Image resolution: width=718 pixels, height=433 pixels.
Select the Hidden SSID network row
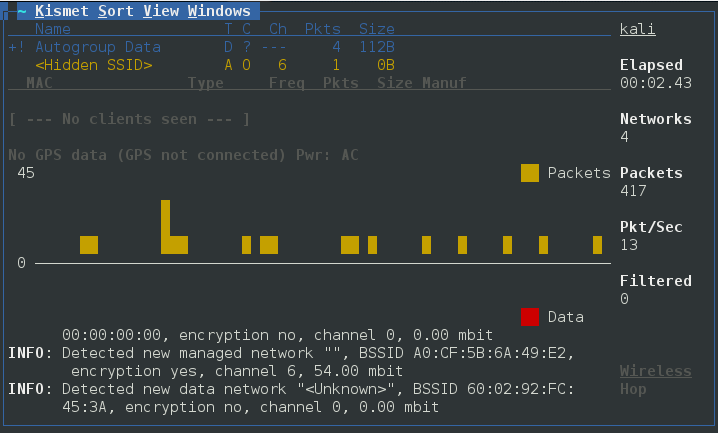(x=94, y=65)
